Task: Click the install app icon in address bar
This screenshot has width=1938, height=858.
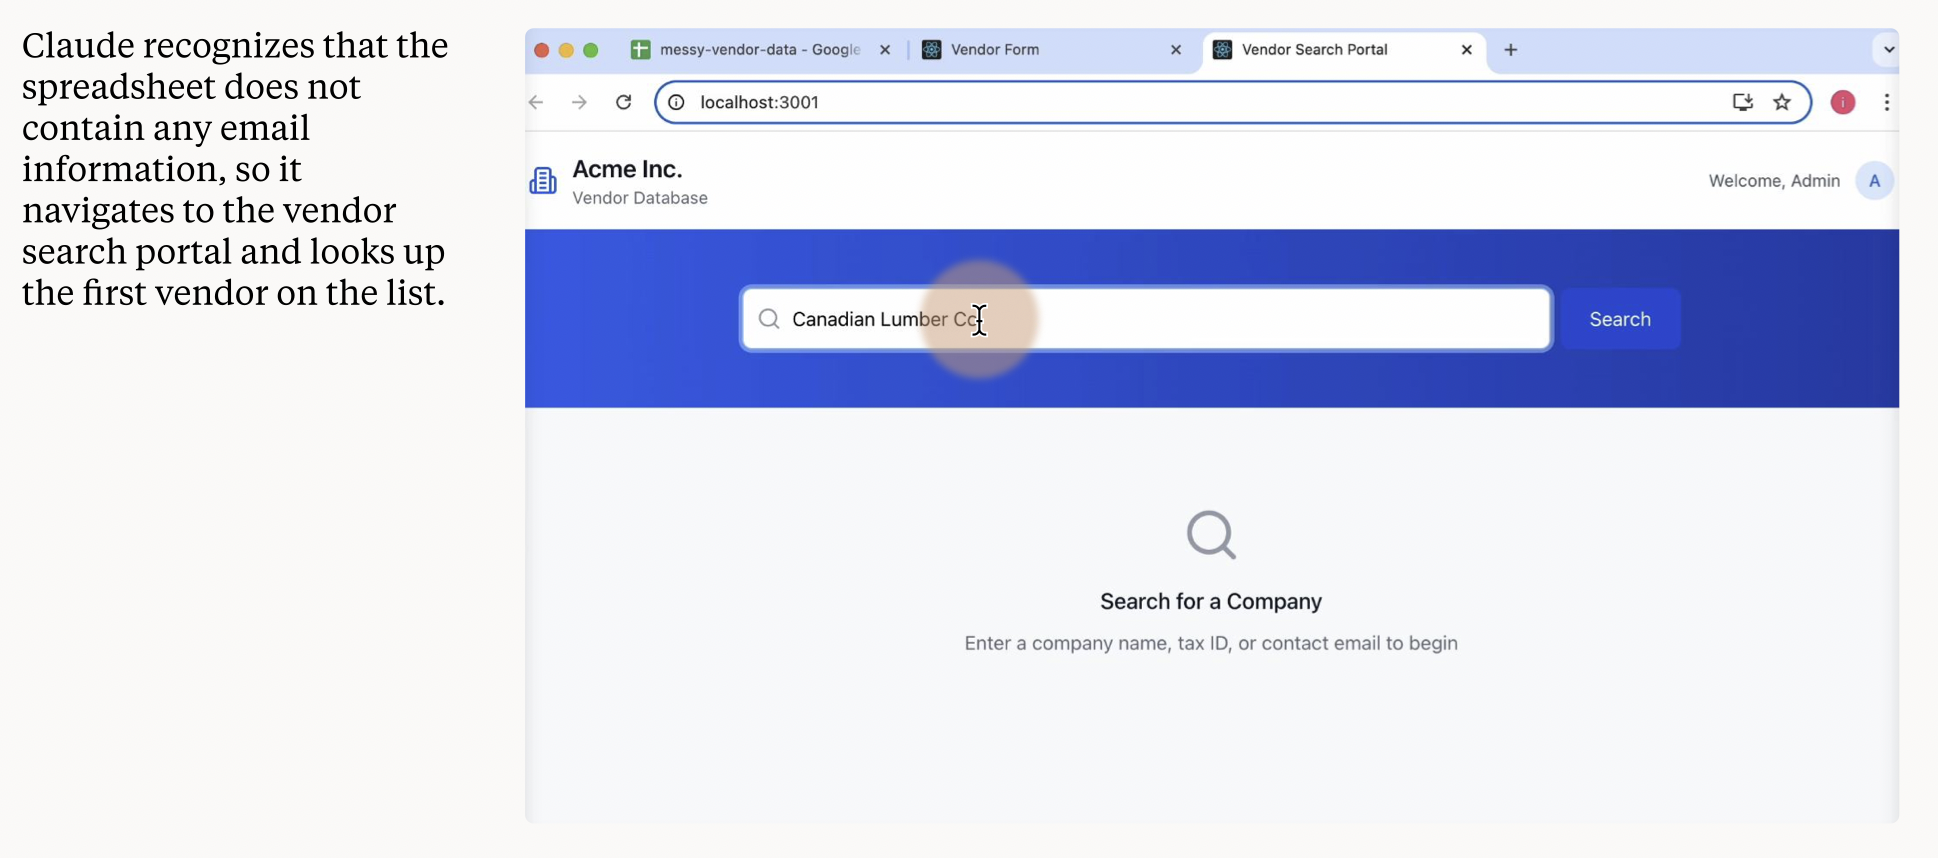Action: point(1742,102)
